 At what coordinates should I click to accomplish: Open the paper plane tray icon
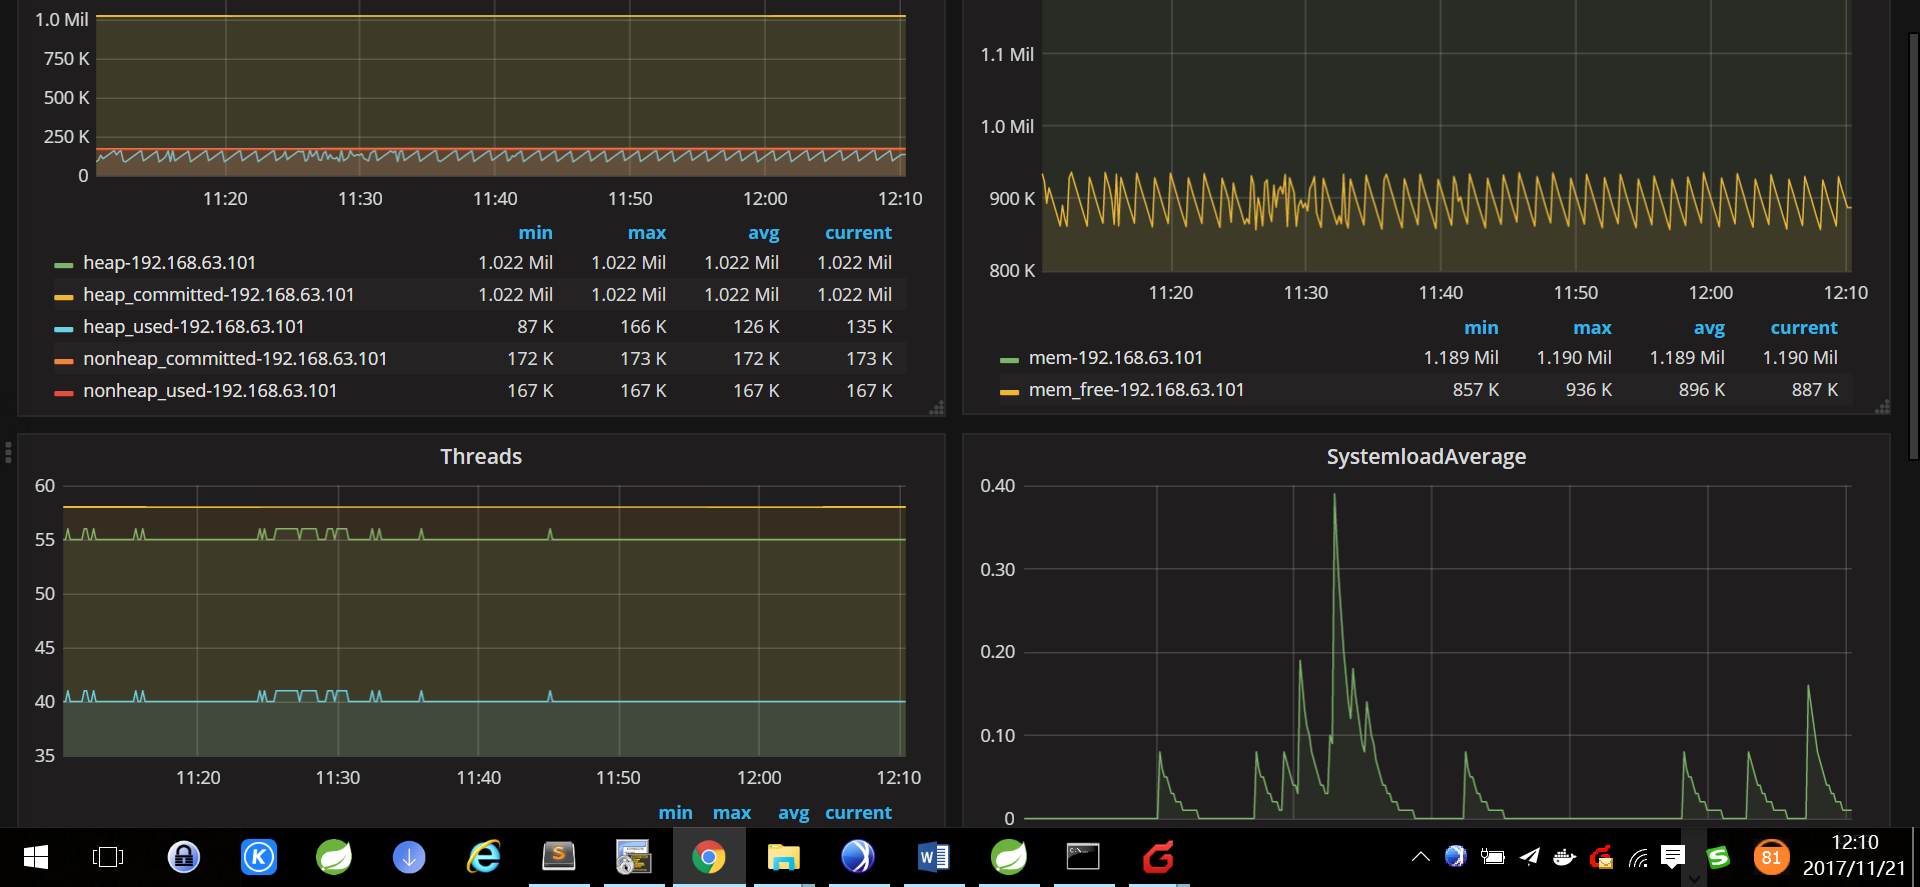1530,856
